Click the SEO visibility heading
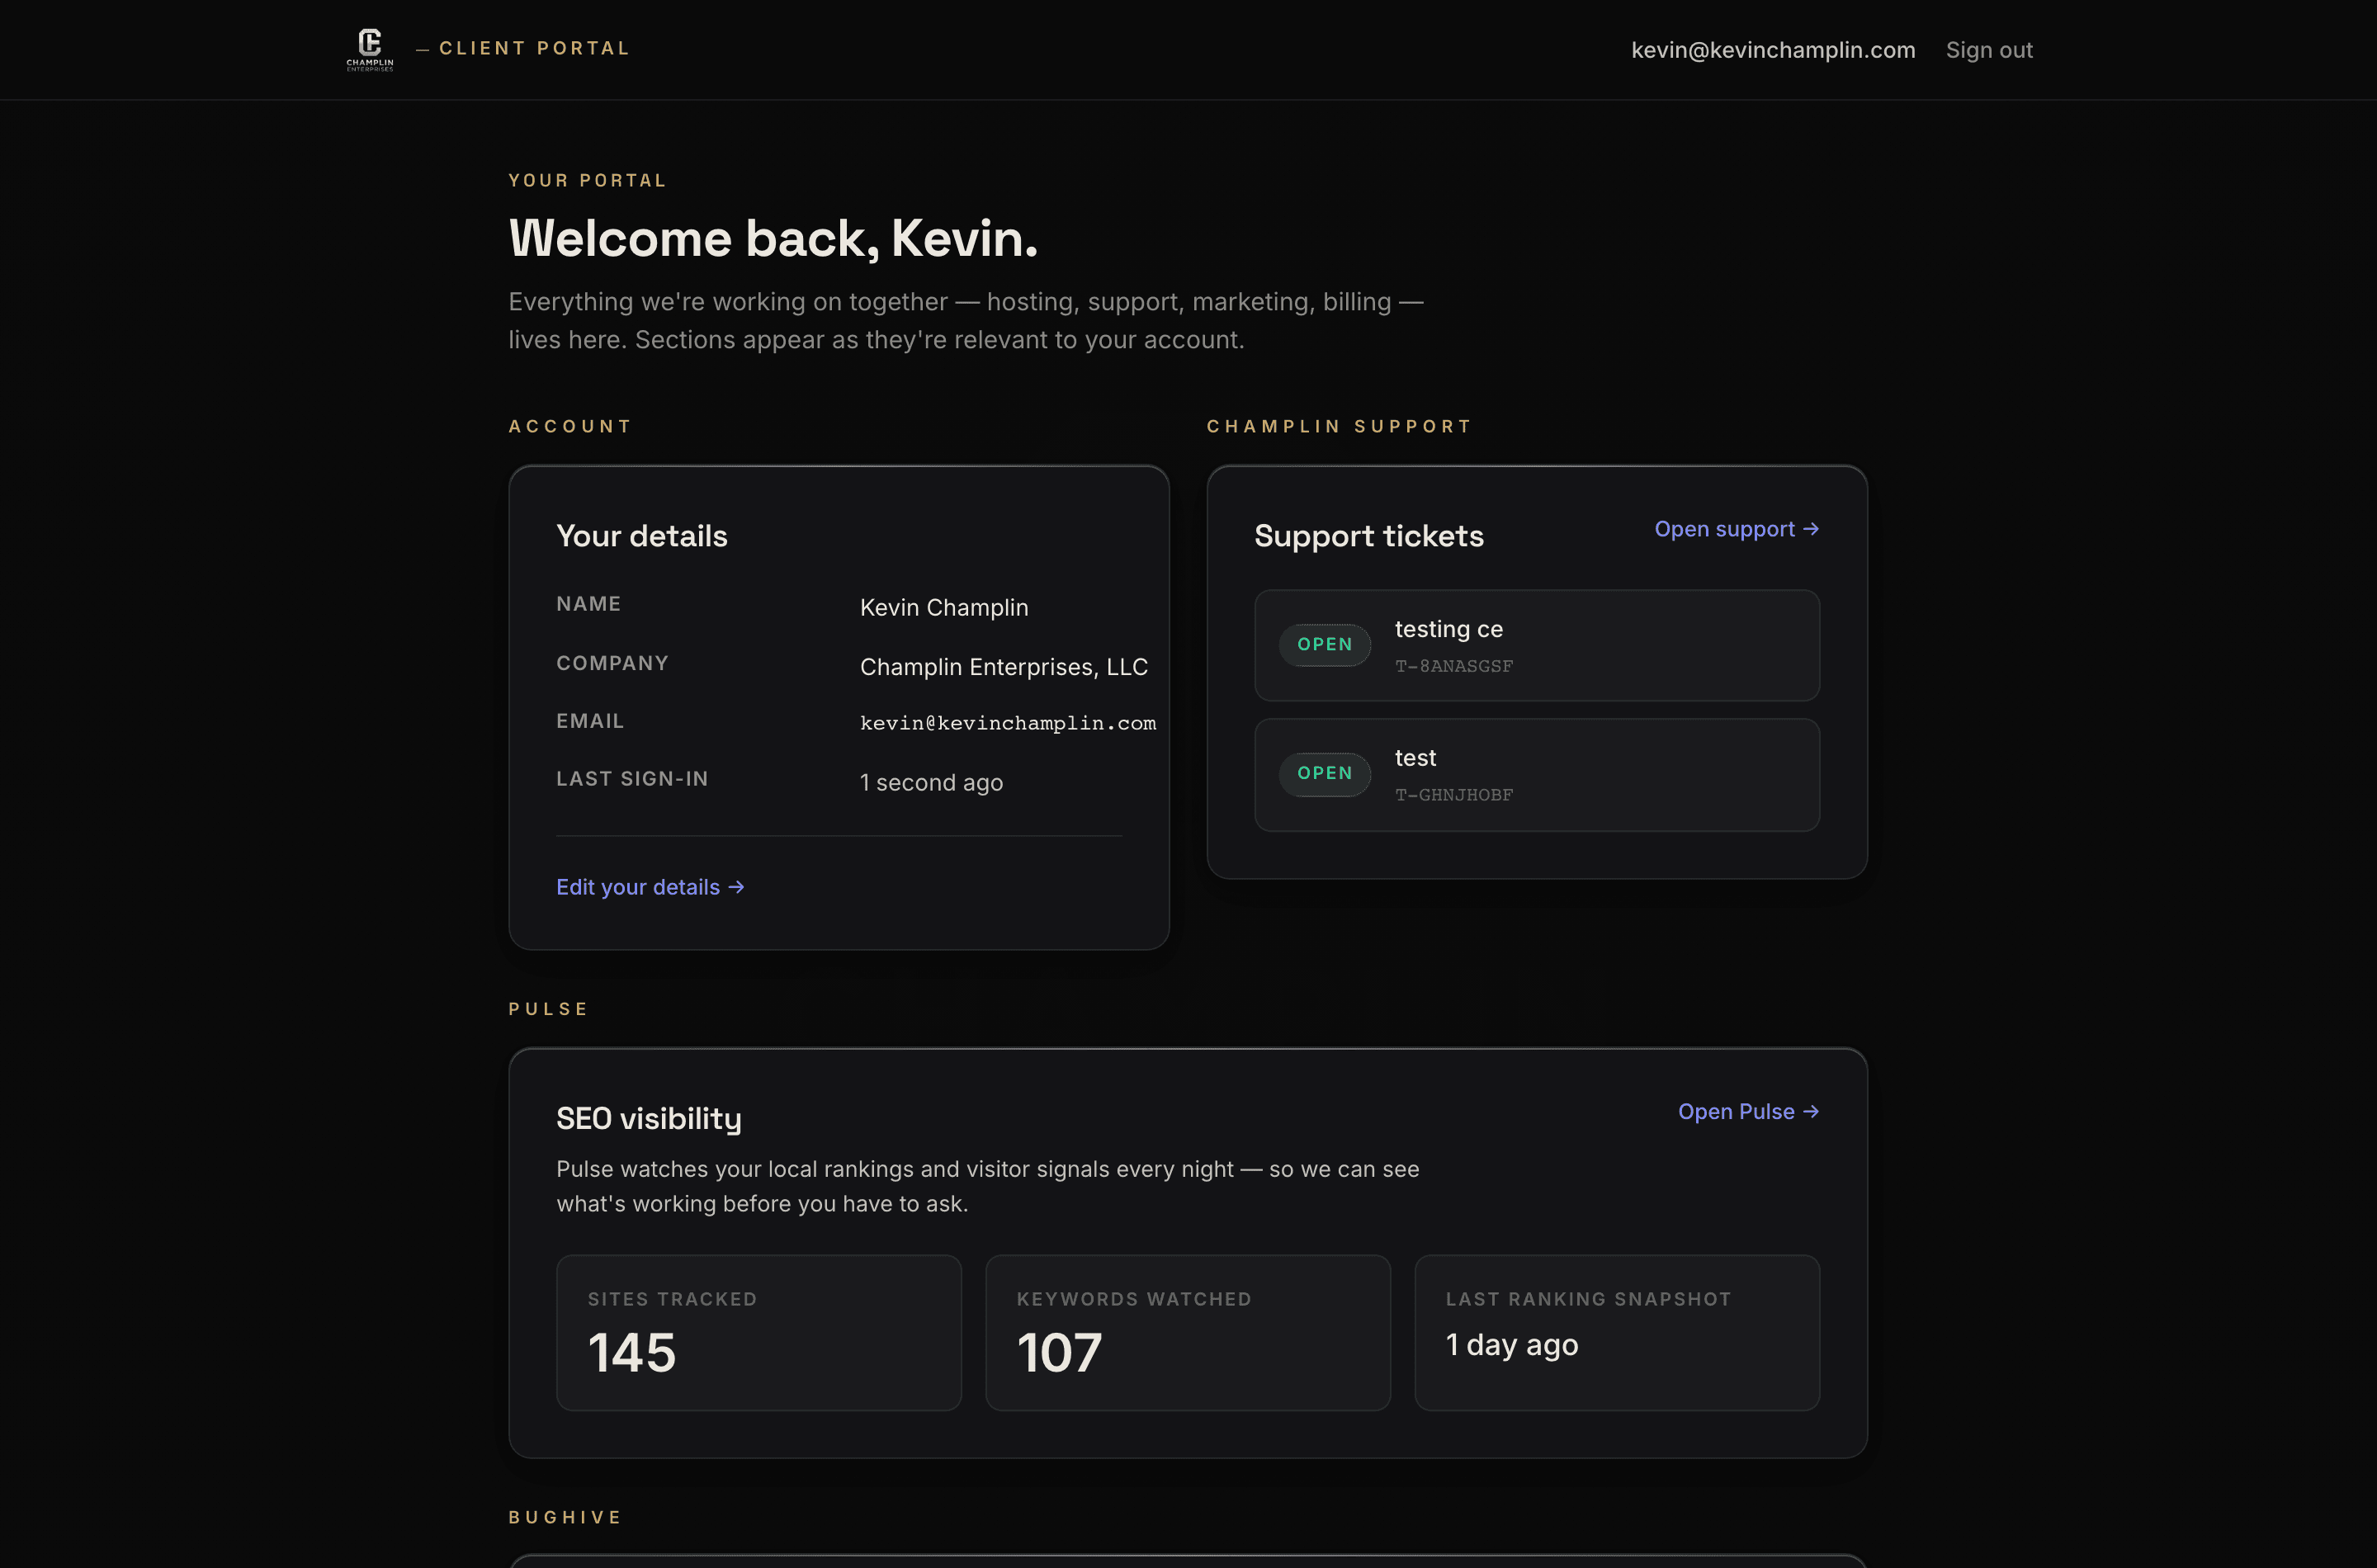Viewport: 2377px width, 1568px height. (648, 1118)
